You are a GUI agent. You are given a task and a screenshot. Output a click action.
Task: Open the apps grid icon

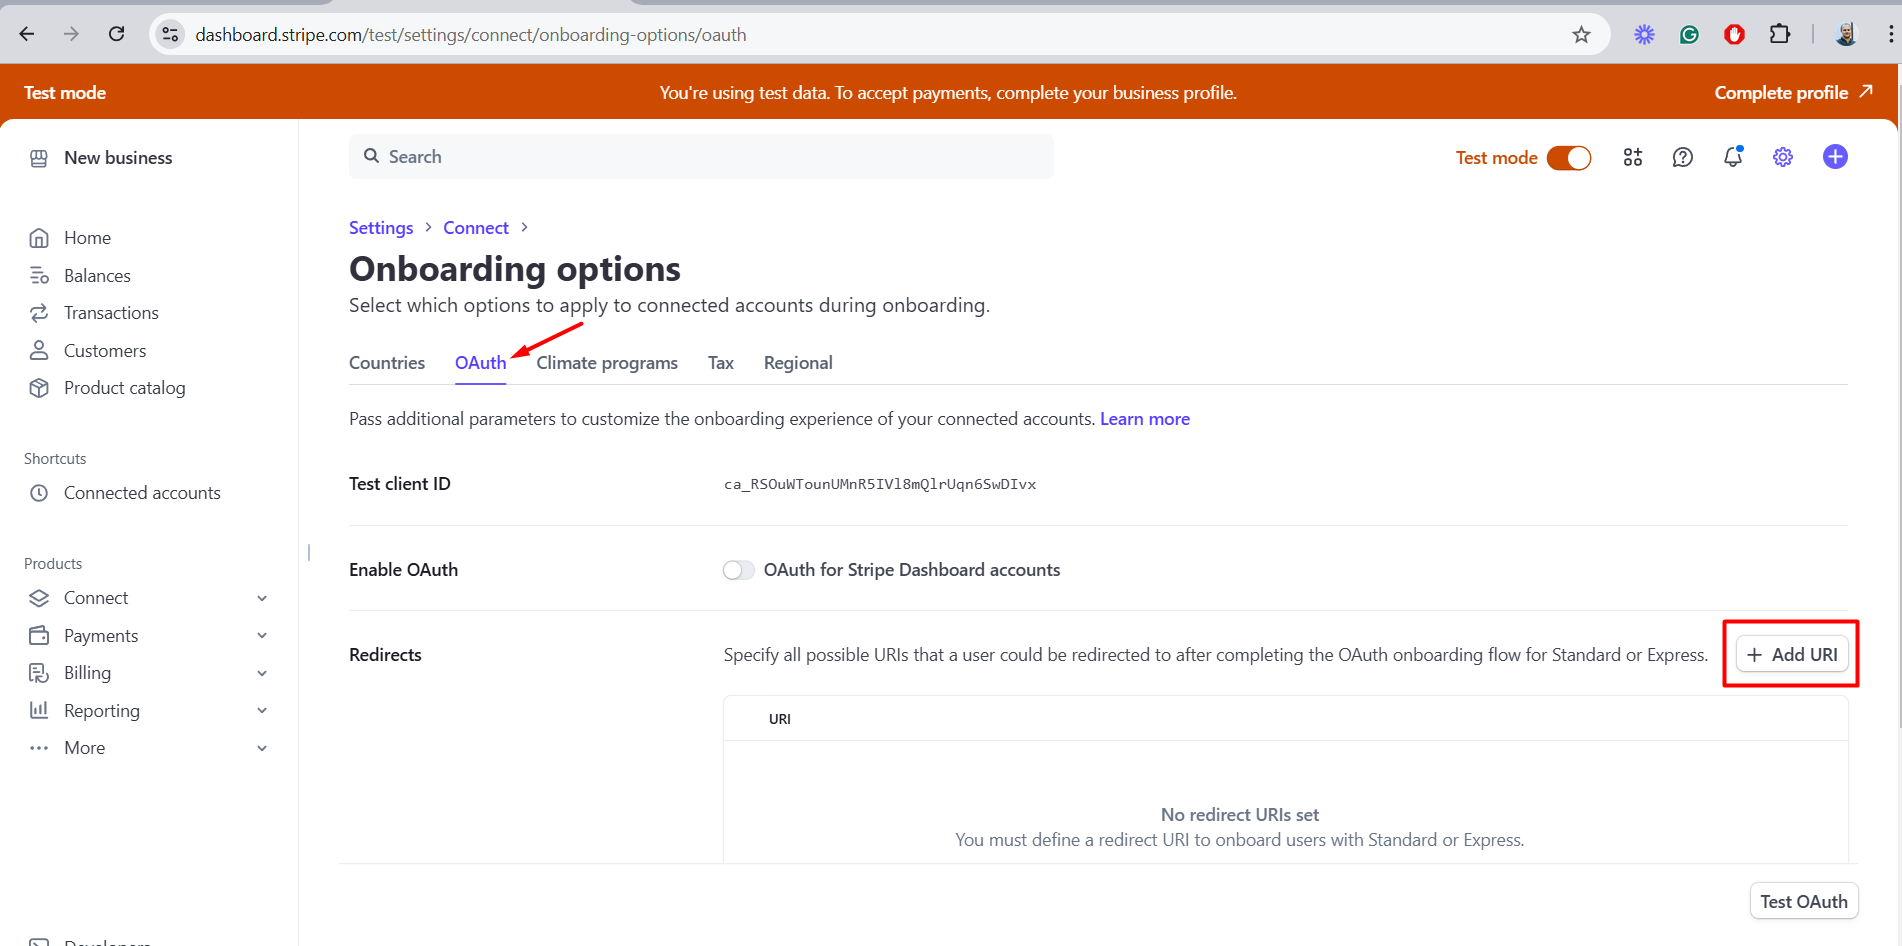pyautogui.click(x=1633, y=157)
